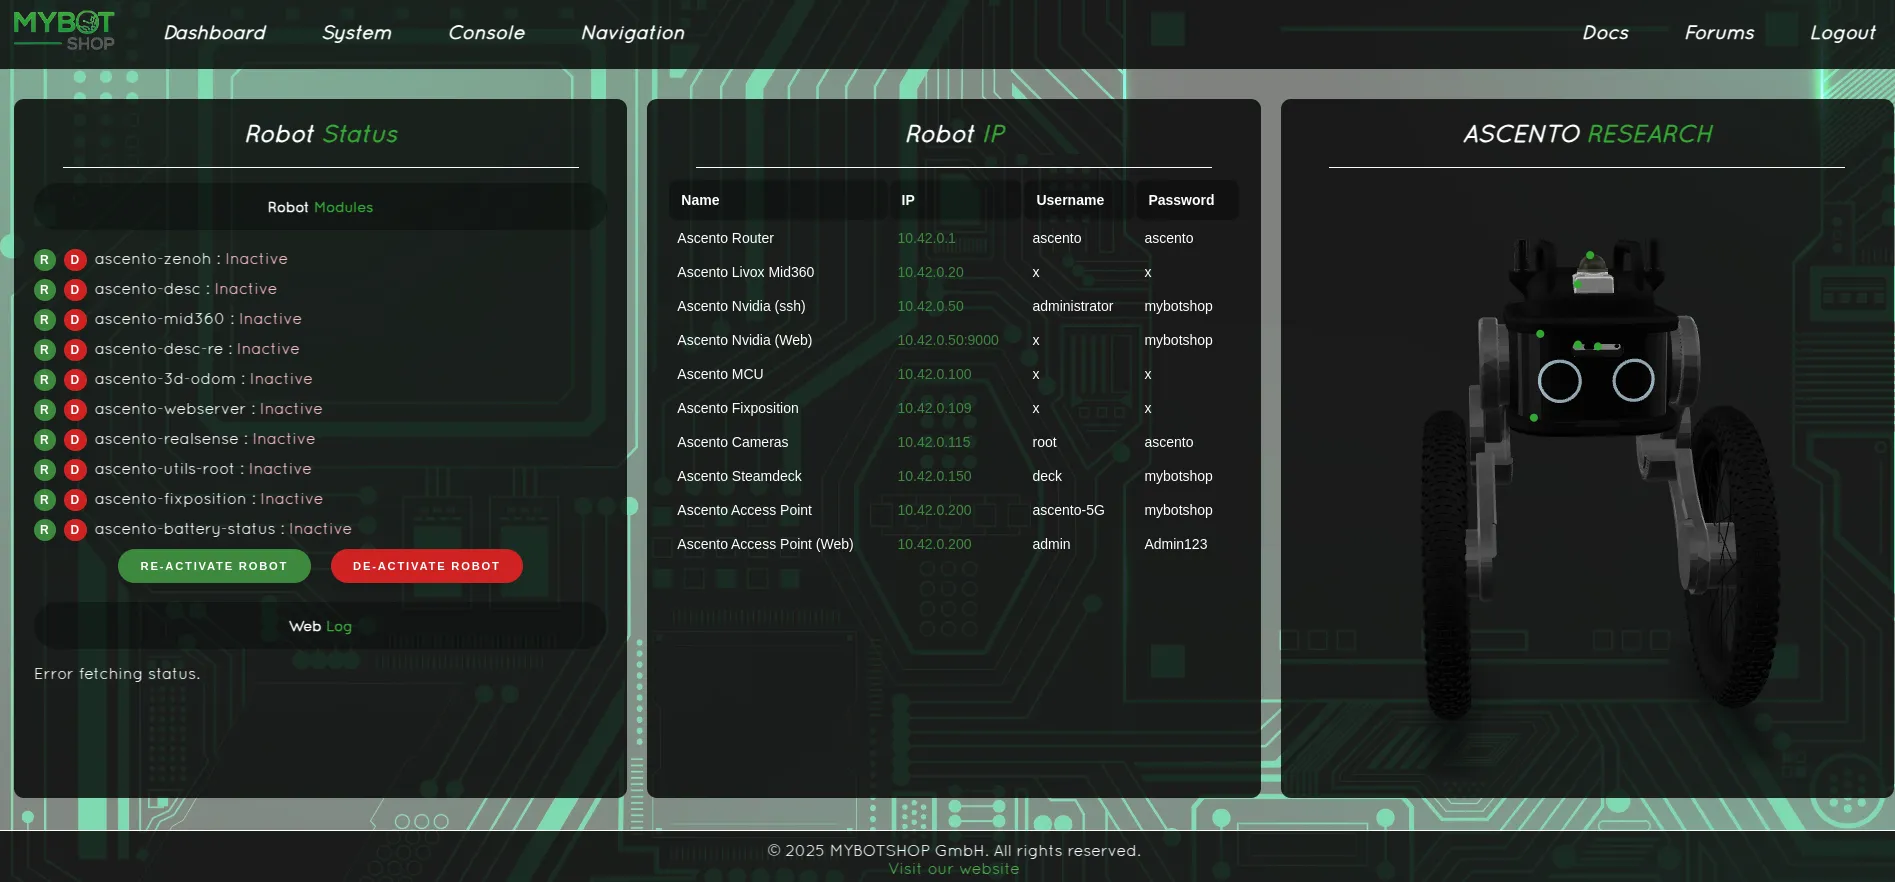Click the red D icon for ascento-desc
This screenshot has width=1895, height=882.
click(x=75, y=290)
